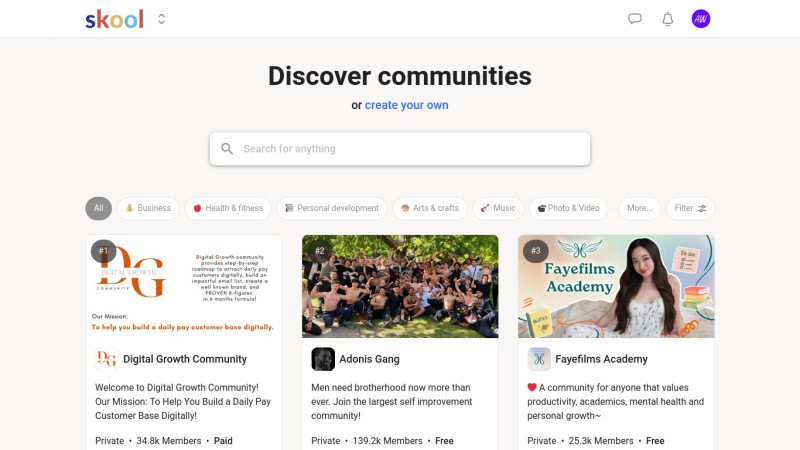
Task: Open the AW profile avatar menu
Action: point(701,19)
